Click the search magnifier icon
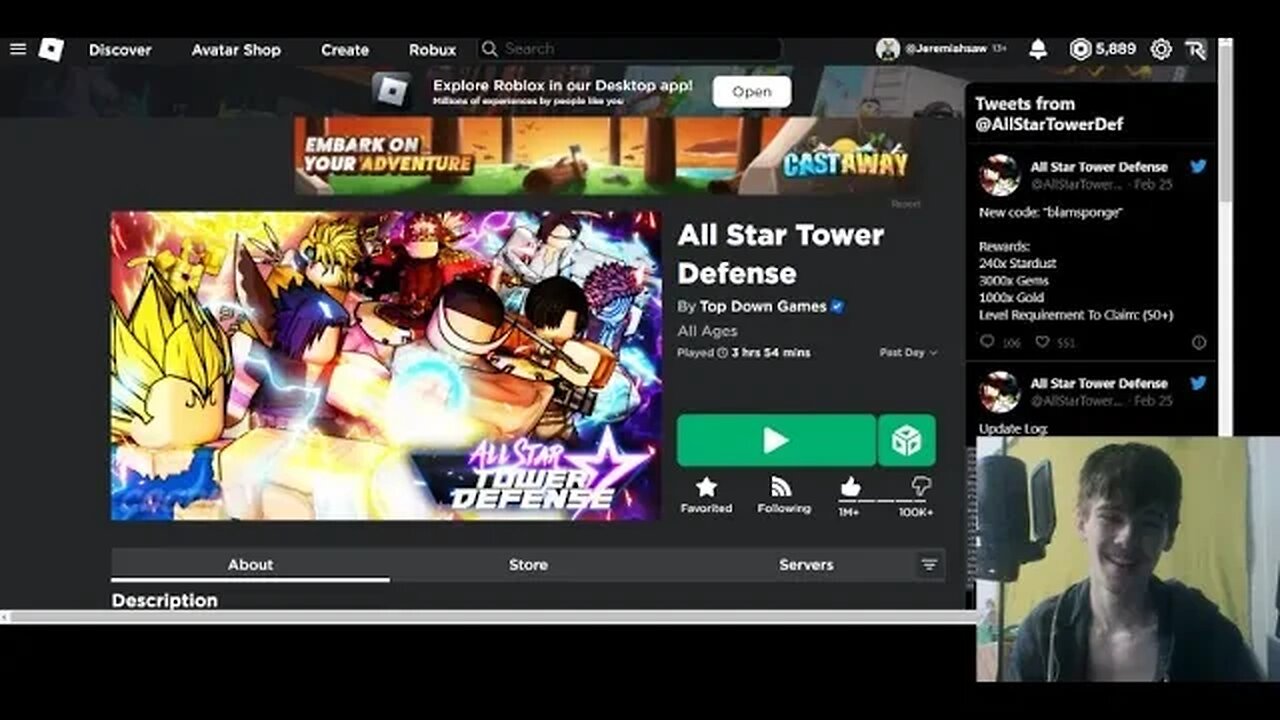Screen dimensions: 1280x720 (x=489, y=49)
